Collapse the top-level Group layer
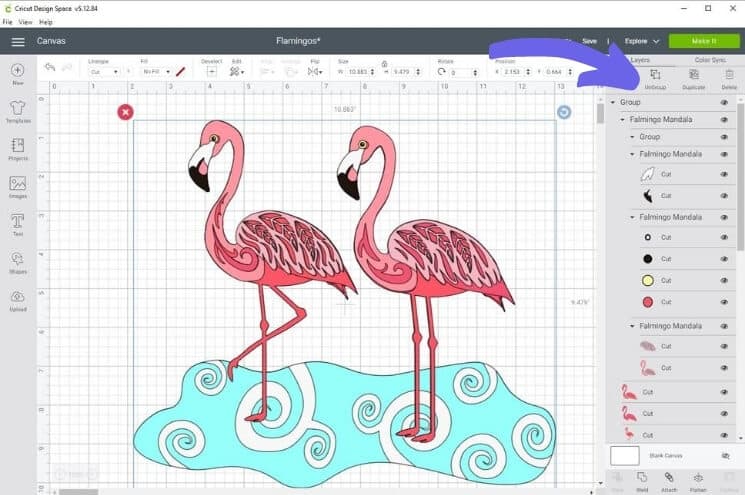 point(613,102)
